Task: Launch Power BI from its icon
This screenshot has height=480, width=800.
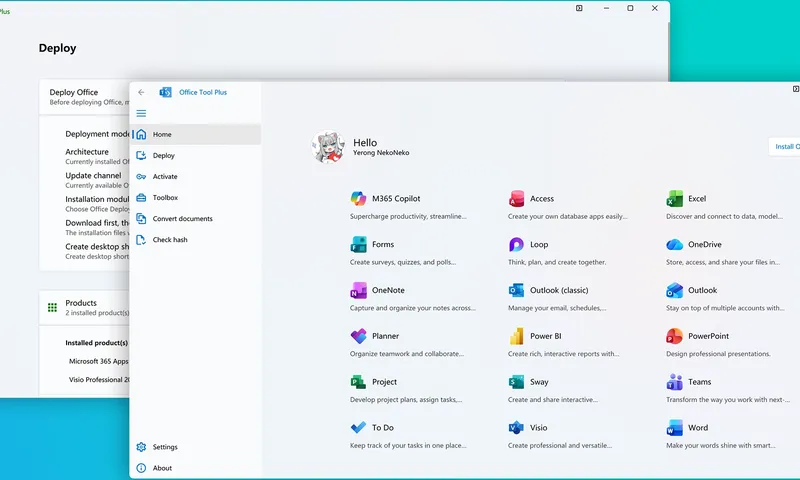Action: 516,336
